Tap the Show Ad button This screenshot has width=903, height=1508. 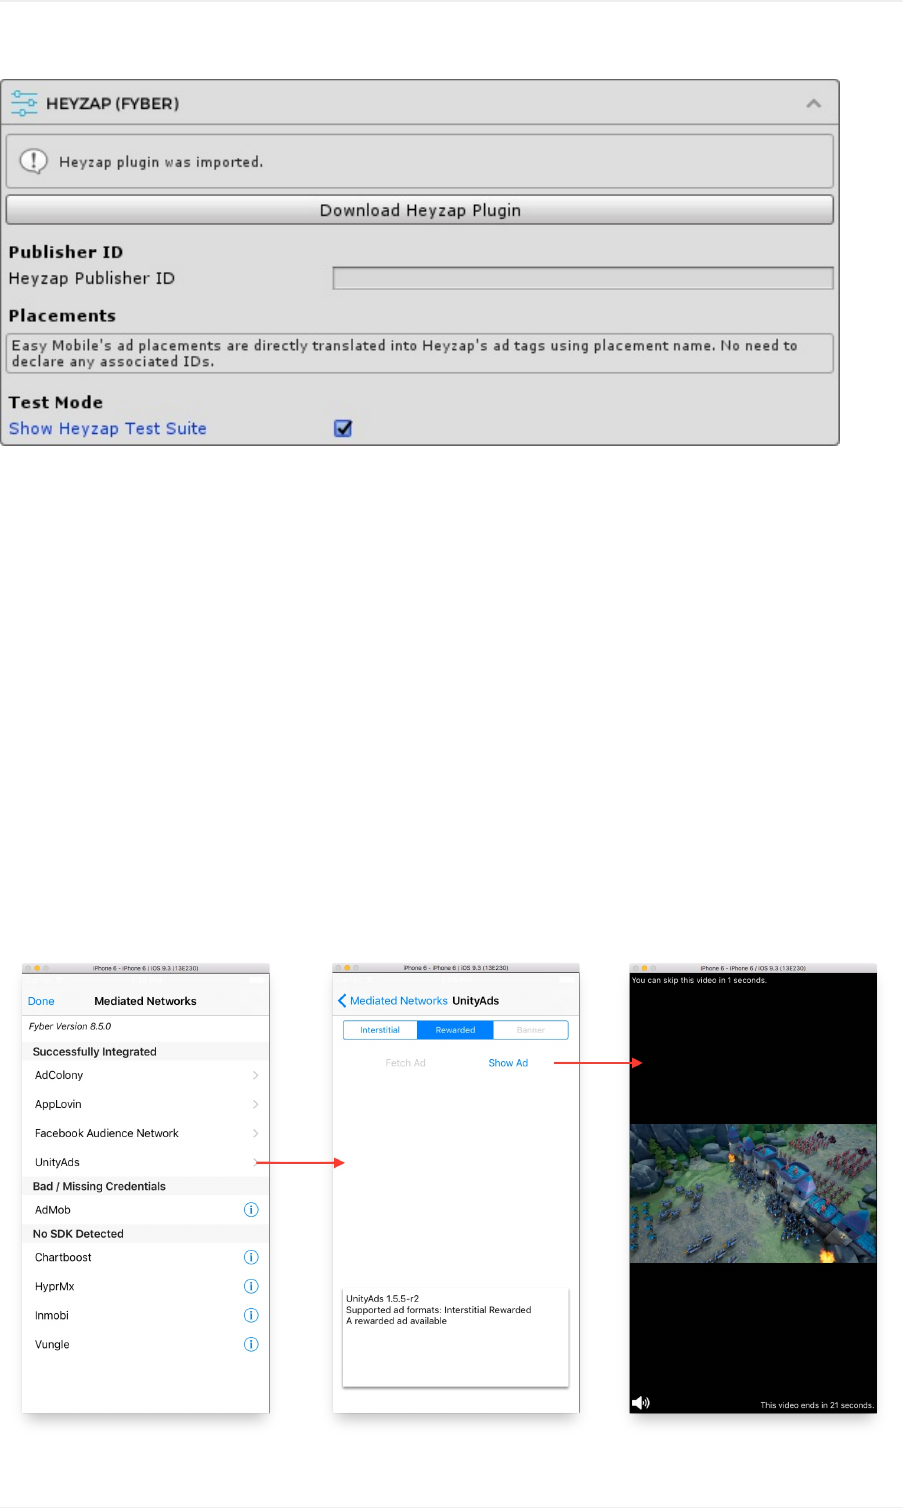[508, 1063]
